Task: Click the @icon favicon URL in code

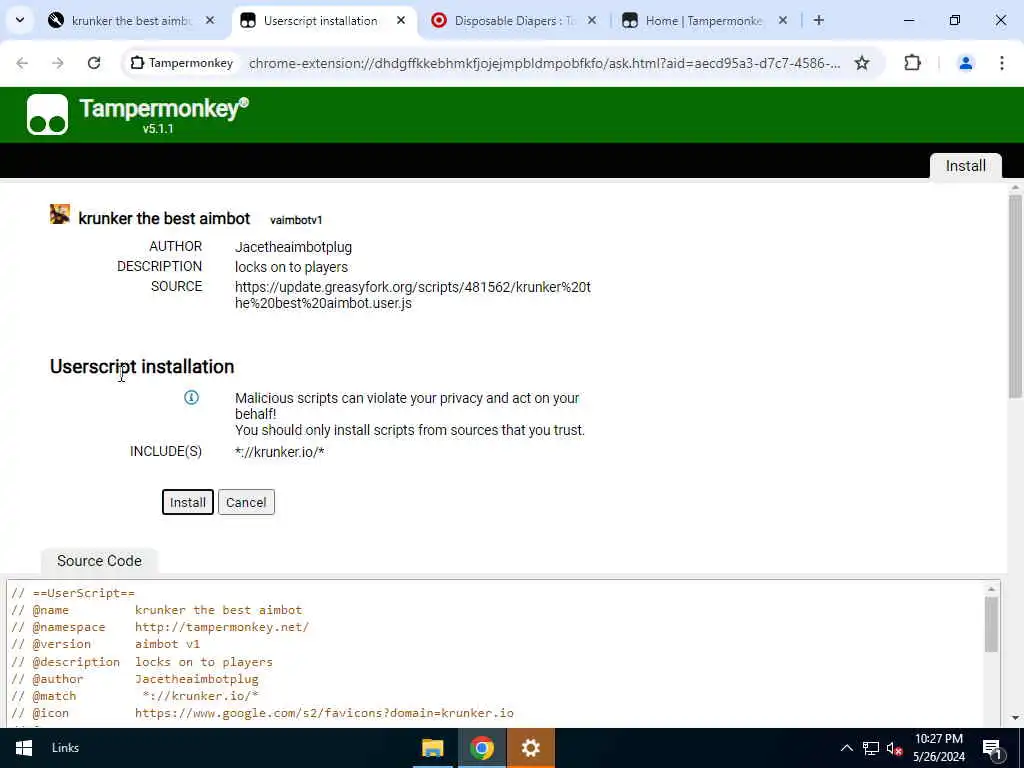Action: (324, 713)
